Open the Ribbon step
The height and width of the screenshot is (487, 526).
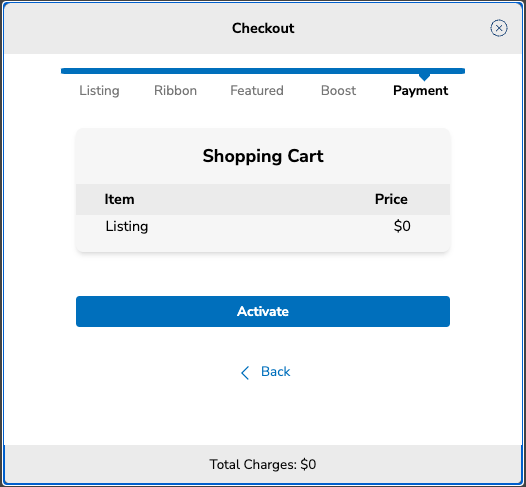click(175, 91)
